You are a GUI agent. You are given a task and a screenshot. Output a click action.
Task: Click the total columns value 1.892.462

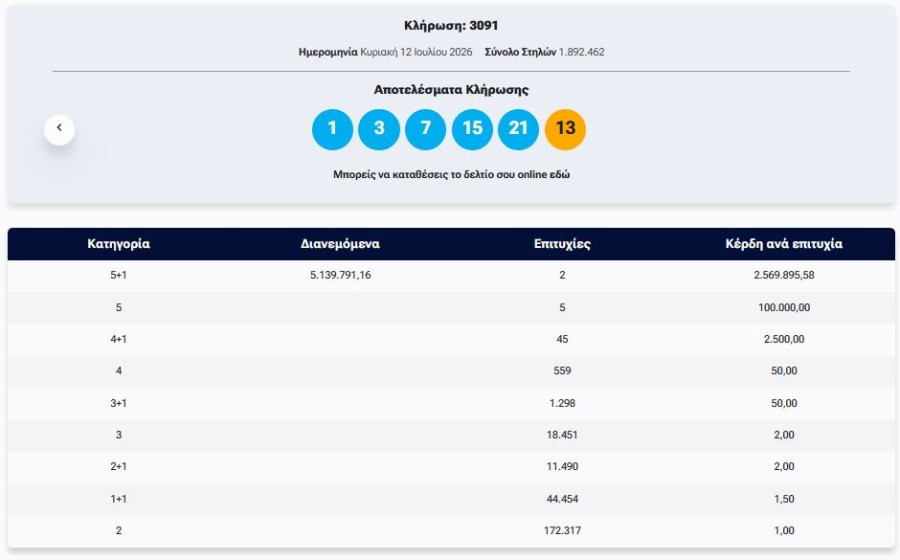pos(581,52)
